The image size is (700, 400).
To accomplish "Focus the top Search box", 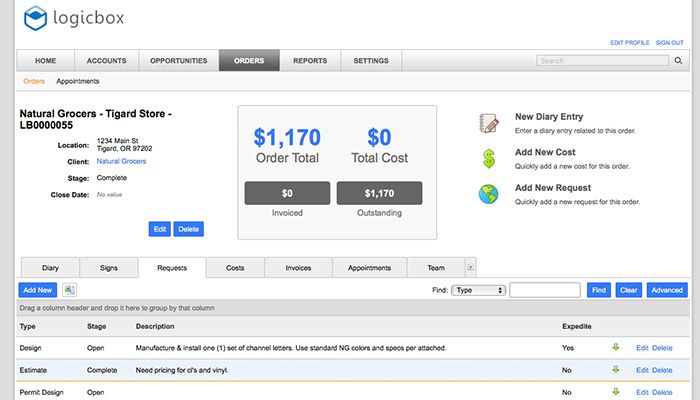I will (x=602, y=61).
